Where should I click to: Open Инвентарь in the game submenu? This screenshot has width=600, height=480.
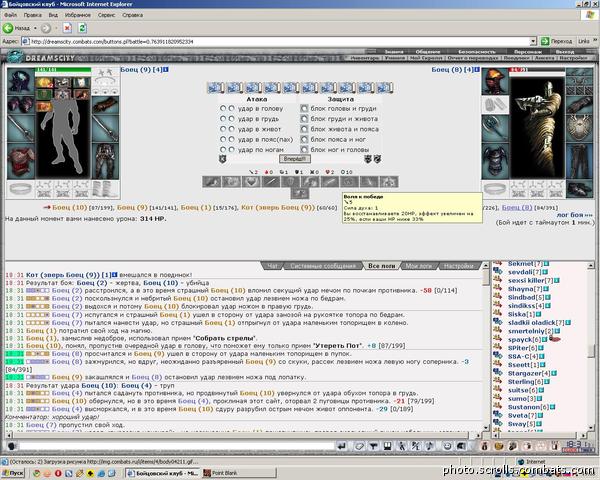click(x=365, y=58)
